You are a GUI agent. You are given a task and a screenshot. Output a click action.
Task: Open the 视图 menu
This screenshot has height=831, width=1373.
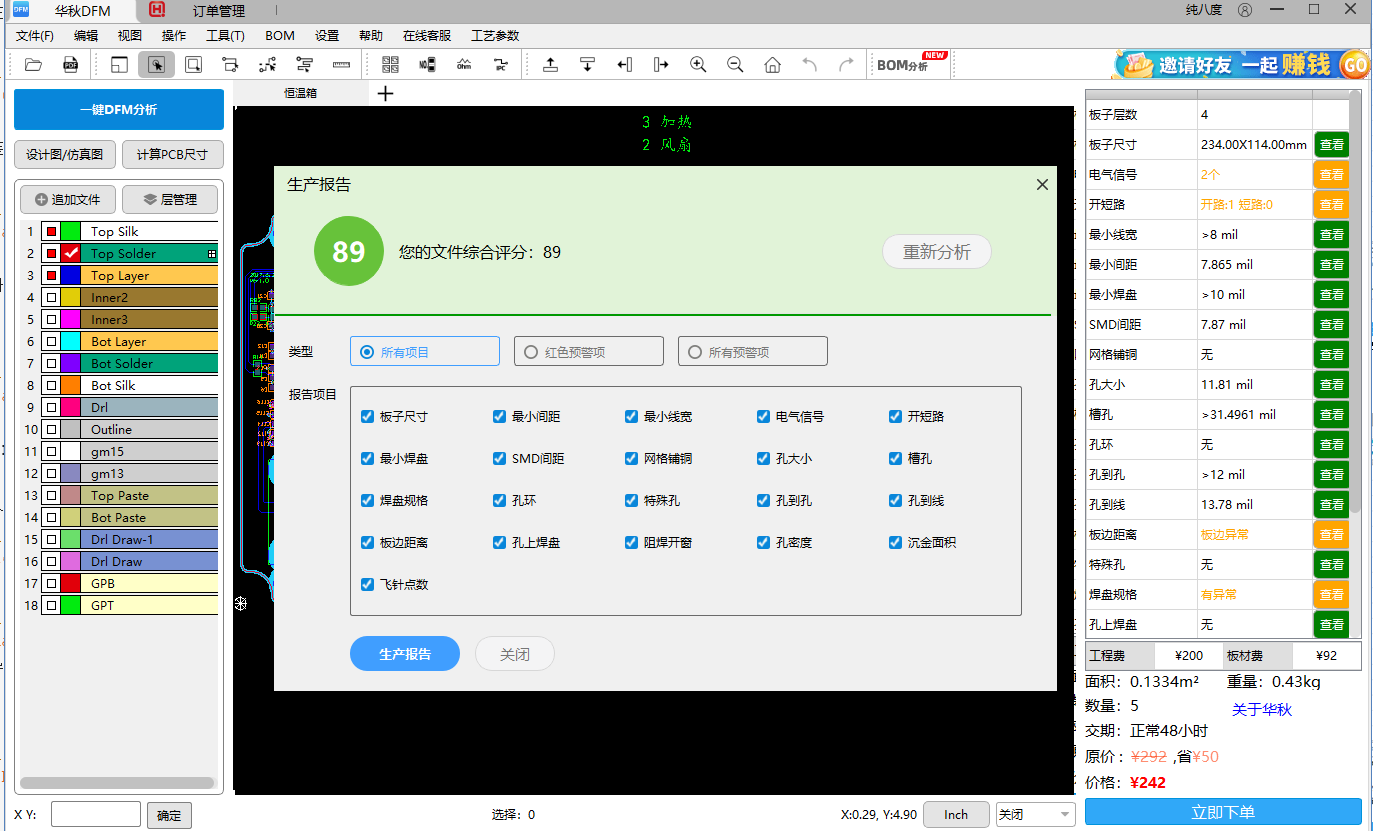130,35
